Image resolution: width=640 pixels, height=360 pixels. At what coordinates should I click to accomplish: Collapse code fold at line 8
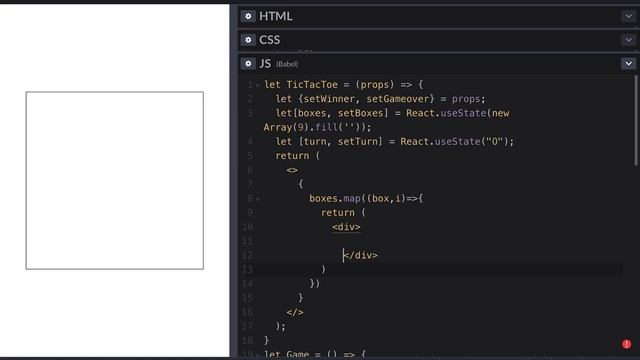click(258, 199)
